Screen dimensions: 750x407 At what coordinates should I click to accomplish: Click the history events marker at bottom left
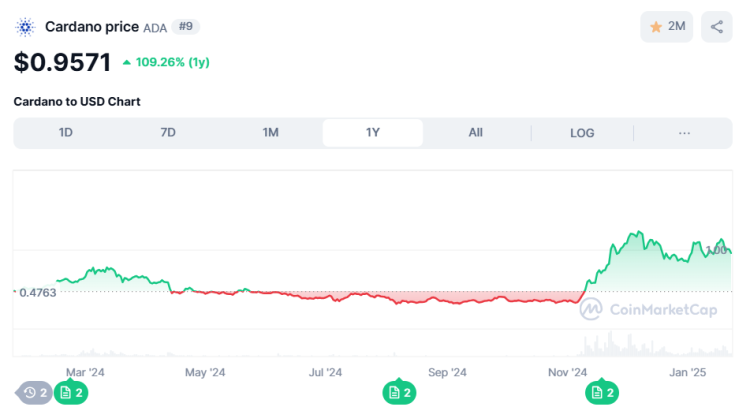[x=34, y=393]
